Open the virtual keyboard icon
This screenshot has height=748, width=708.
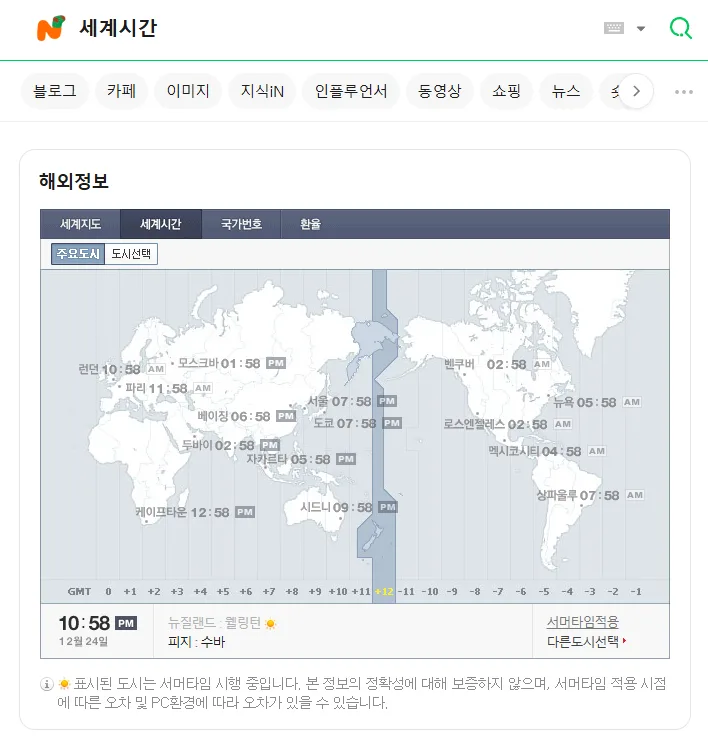[x=614, y=28]
